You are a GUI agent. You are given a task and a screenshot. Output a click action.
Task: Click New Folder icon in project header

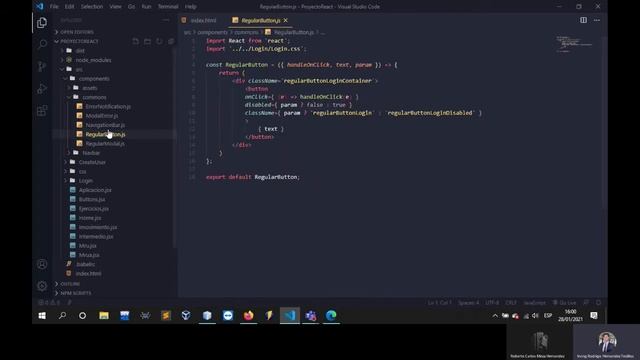pos(147,41)
